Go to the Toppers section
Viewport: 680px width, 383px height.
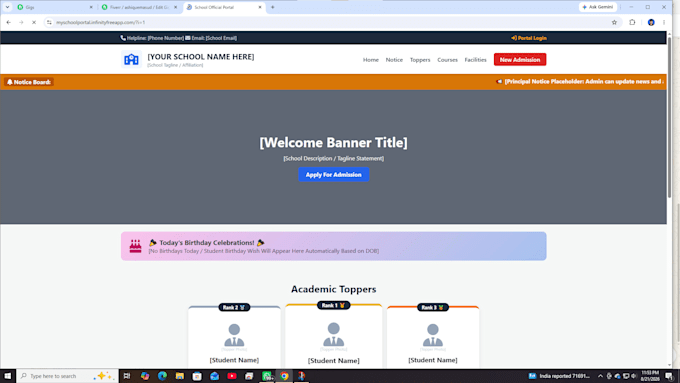(x=420, y=60)
